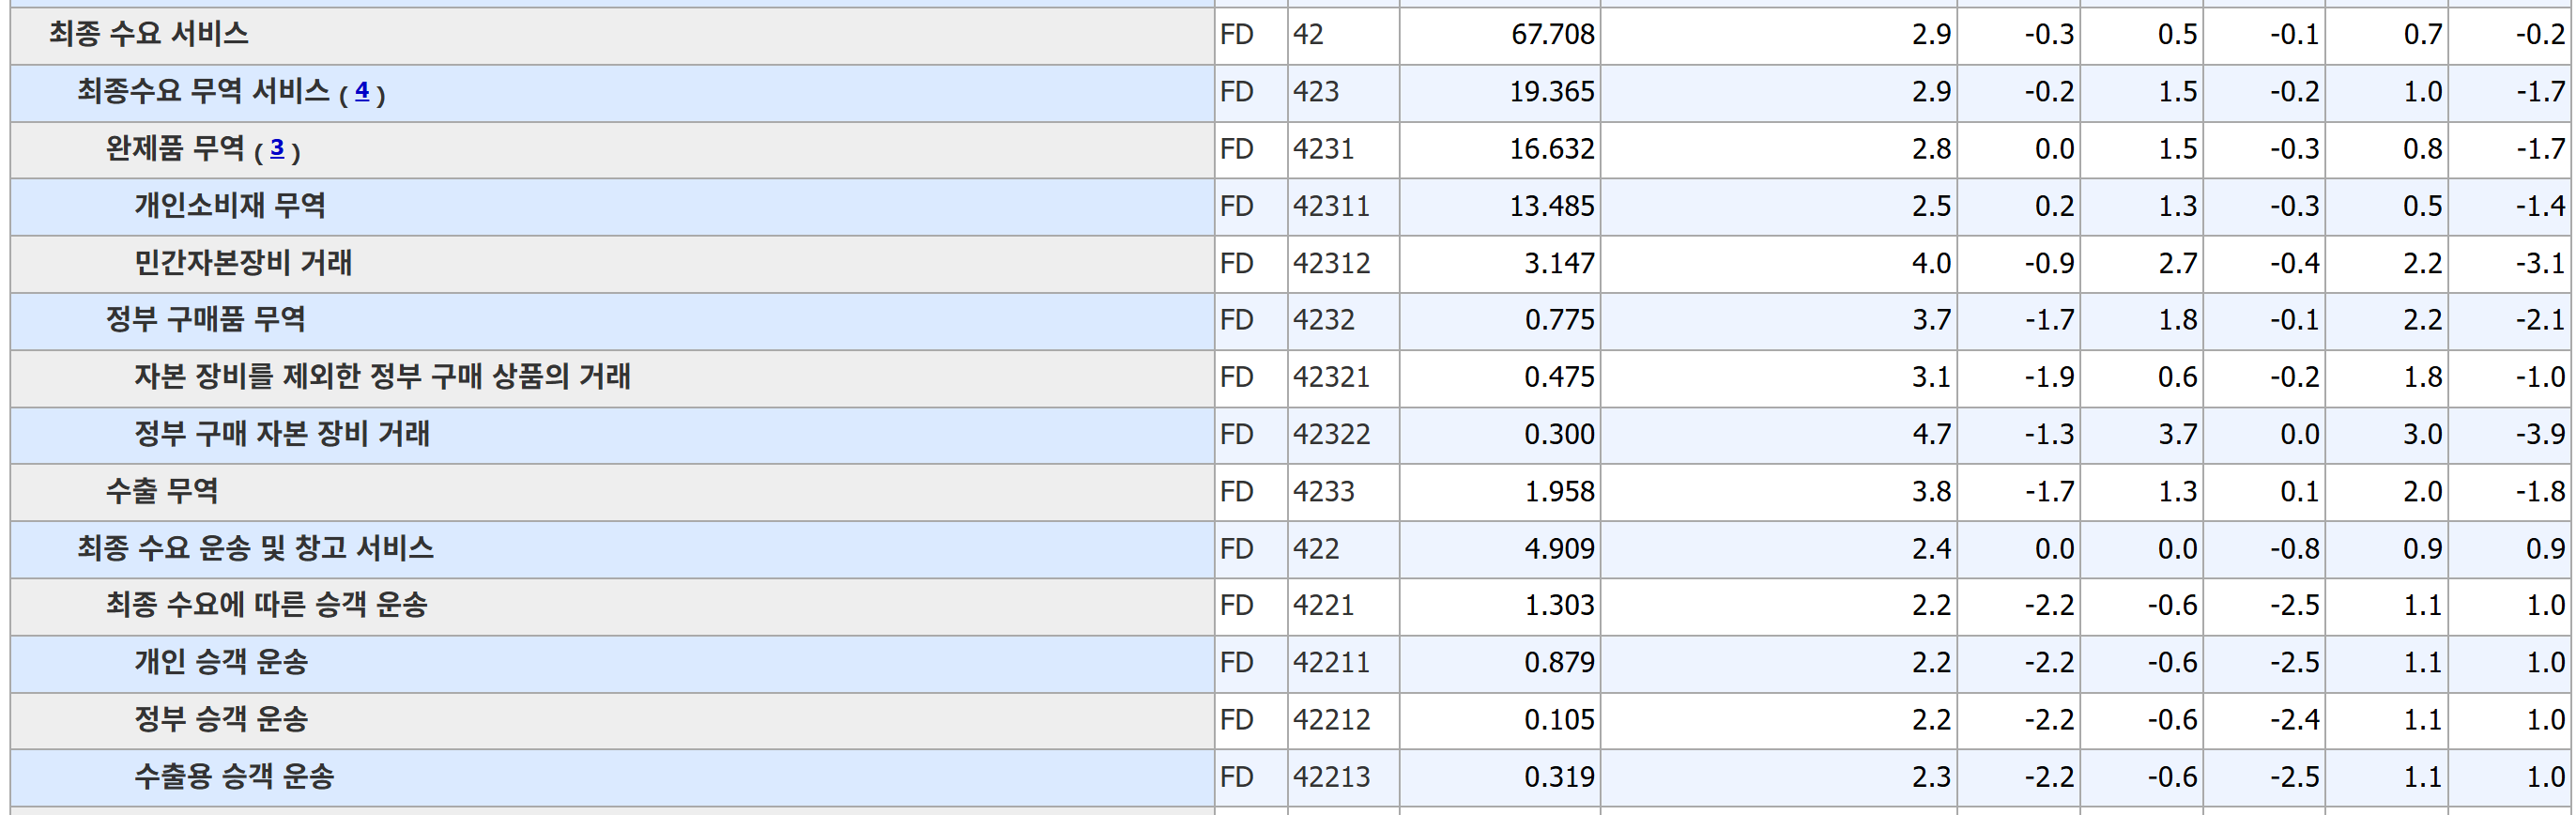Click the code cell 42311
Screen dimensions: 2576x815
(x=1331, y=206)
